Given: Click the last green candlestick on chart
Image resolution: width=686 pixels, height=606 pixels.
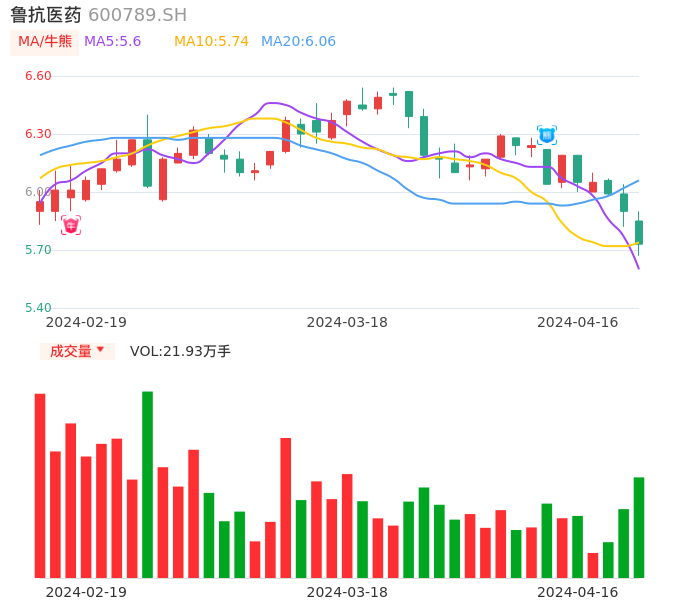Looking at the screenshot, I should (639, 232).
